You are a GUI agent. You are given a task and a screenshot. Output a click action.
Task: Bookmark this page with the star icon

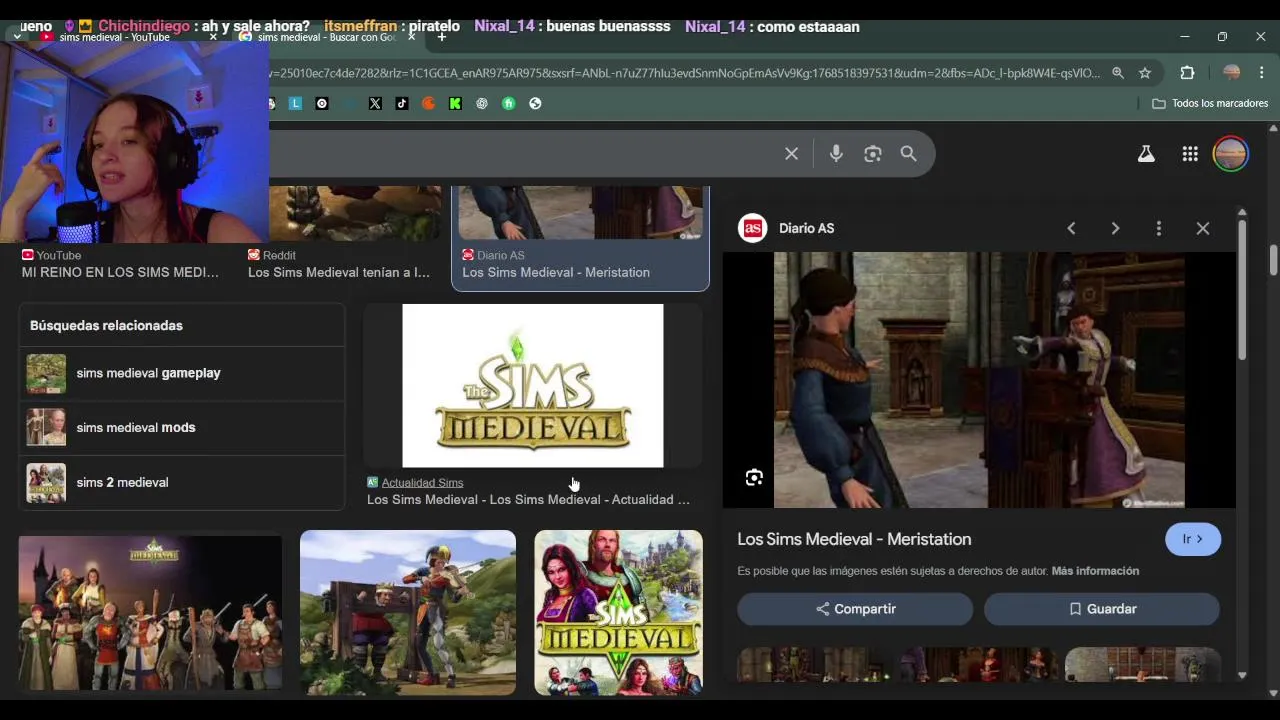point(1145,73)
